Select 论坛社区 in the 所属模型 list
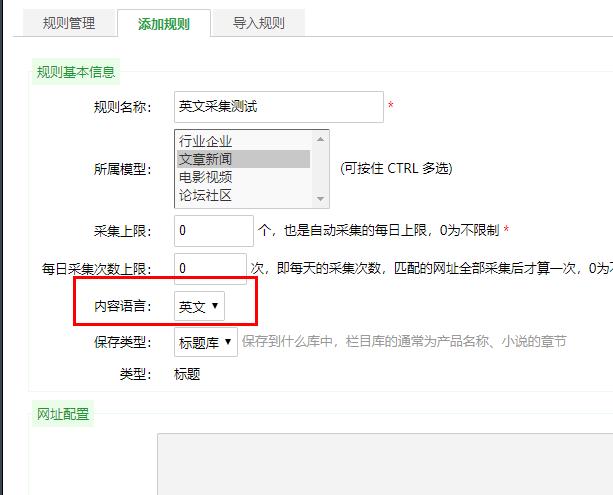 coord(243,195)
